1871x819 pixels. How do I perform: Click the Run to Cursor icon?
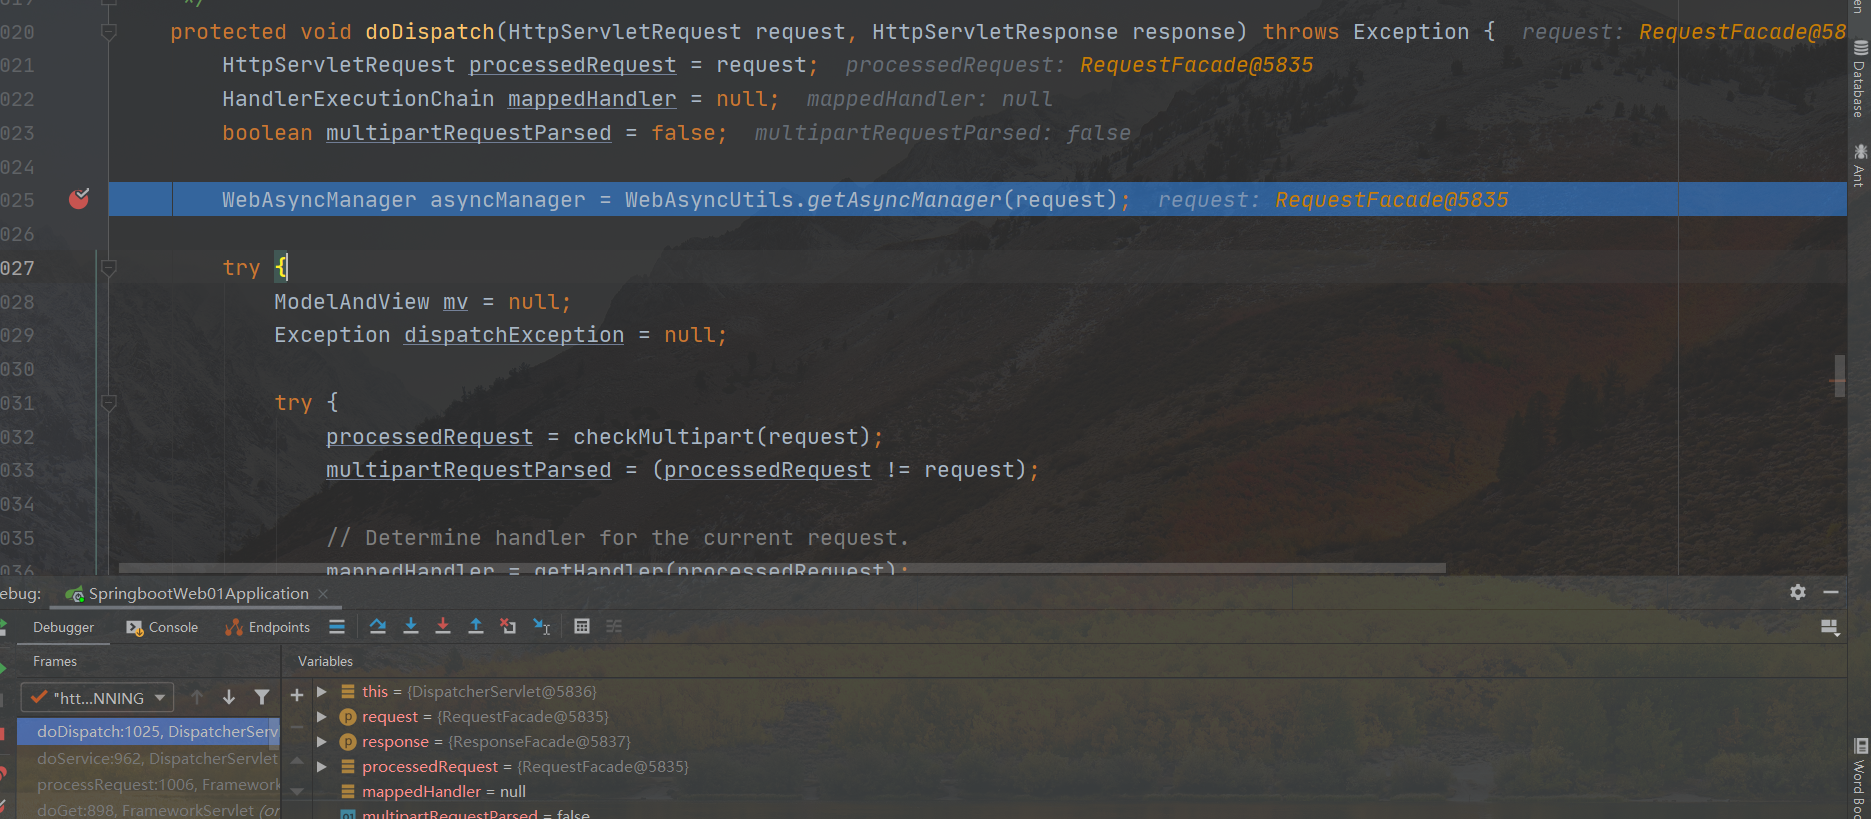click(x=541, y=626)
